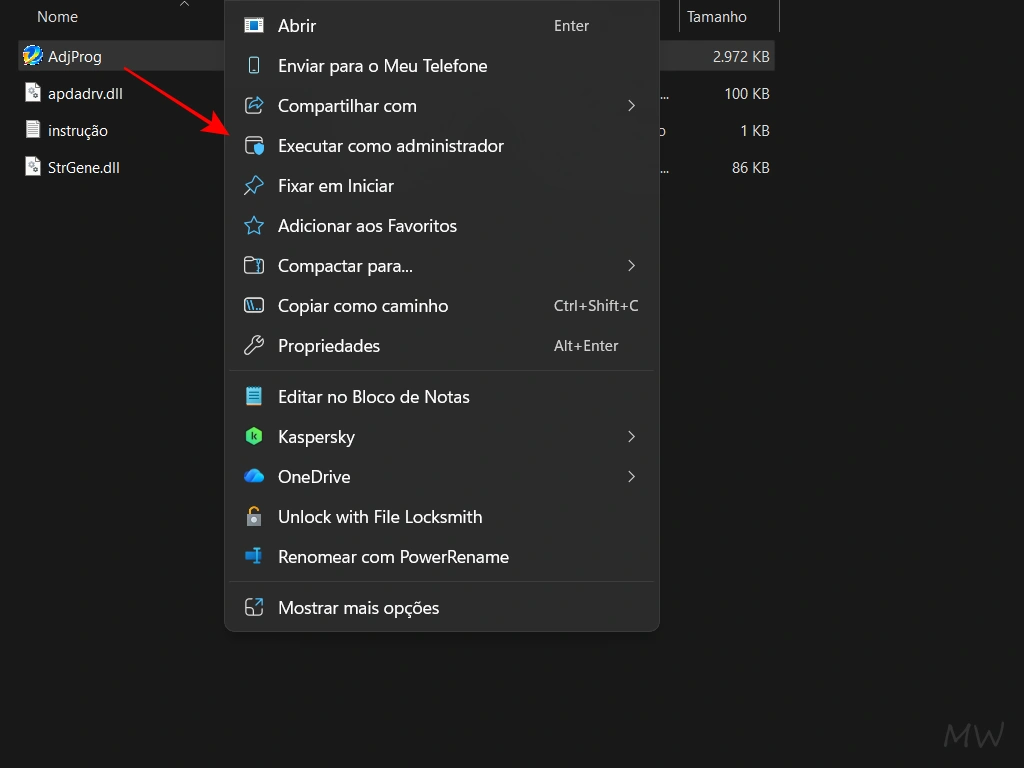Sort files by the Nome column header
1024x768 pixels.
(x=57, y=17)
